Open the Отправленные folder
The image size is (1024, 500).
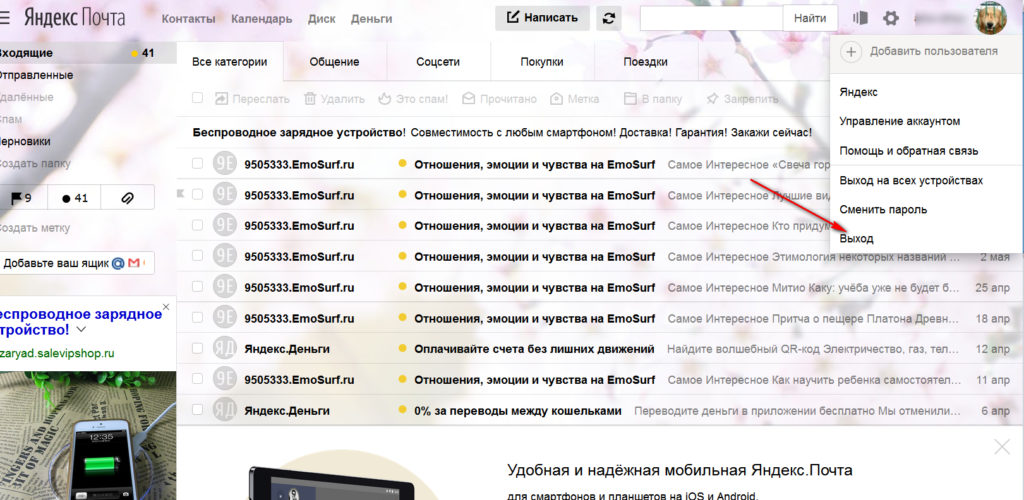pos(35,75)
